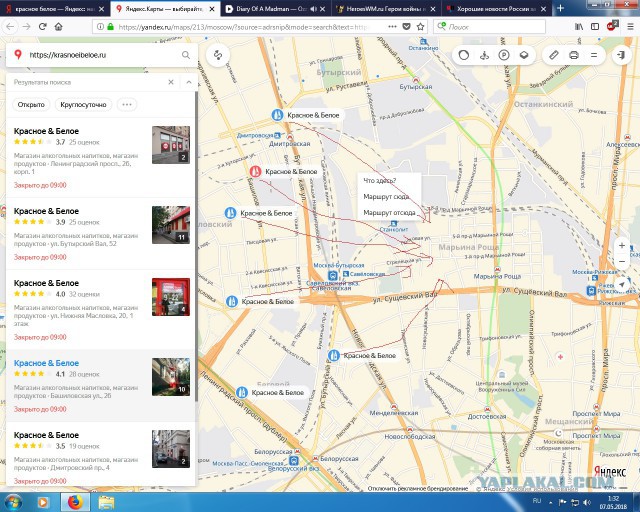Reload the page with the refresh button

pyautogui.click(x=42, y=27)
